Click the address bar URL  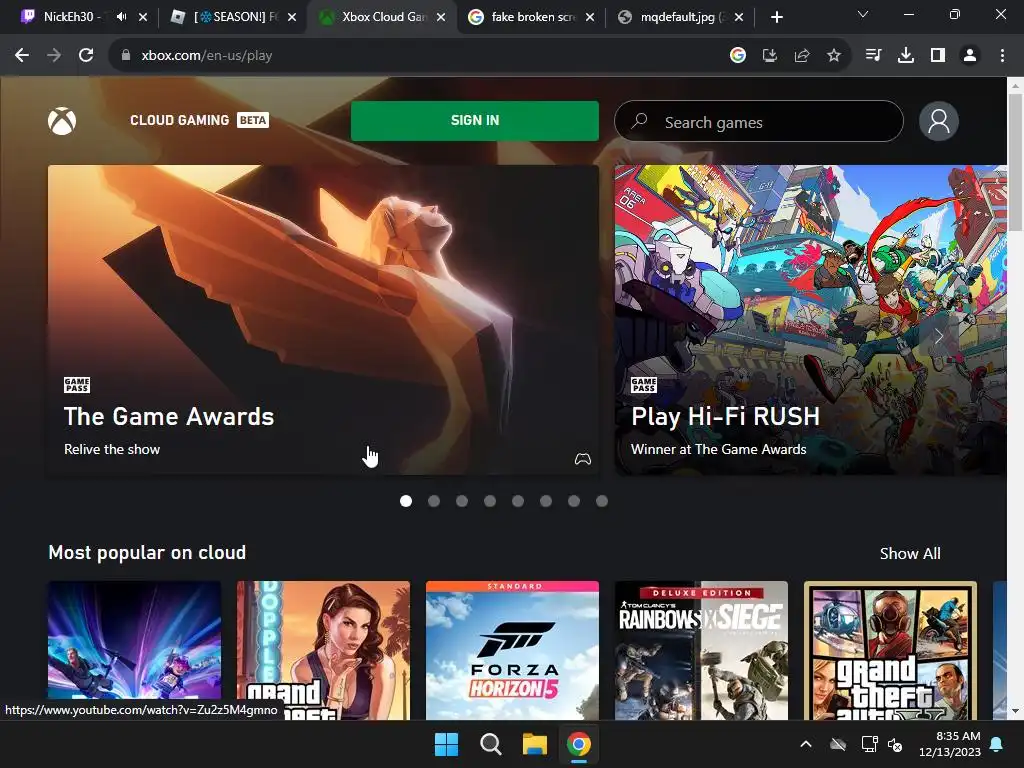pos(206,56)
